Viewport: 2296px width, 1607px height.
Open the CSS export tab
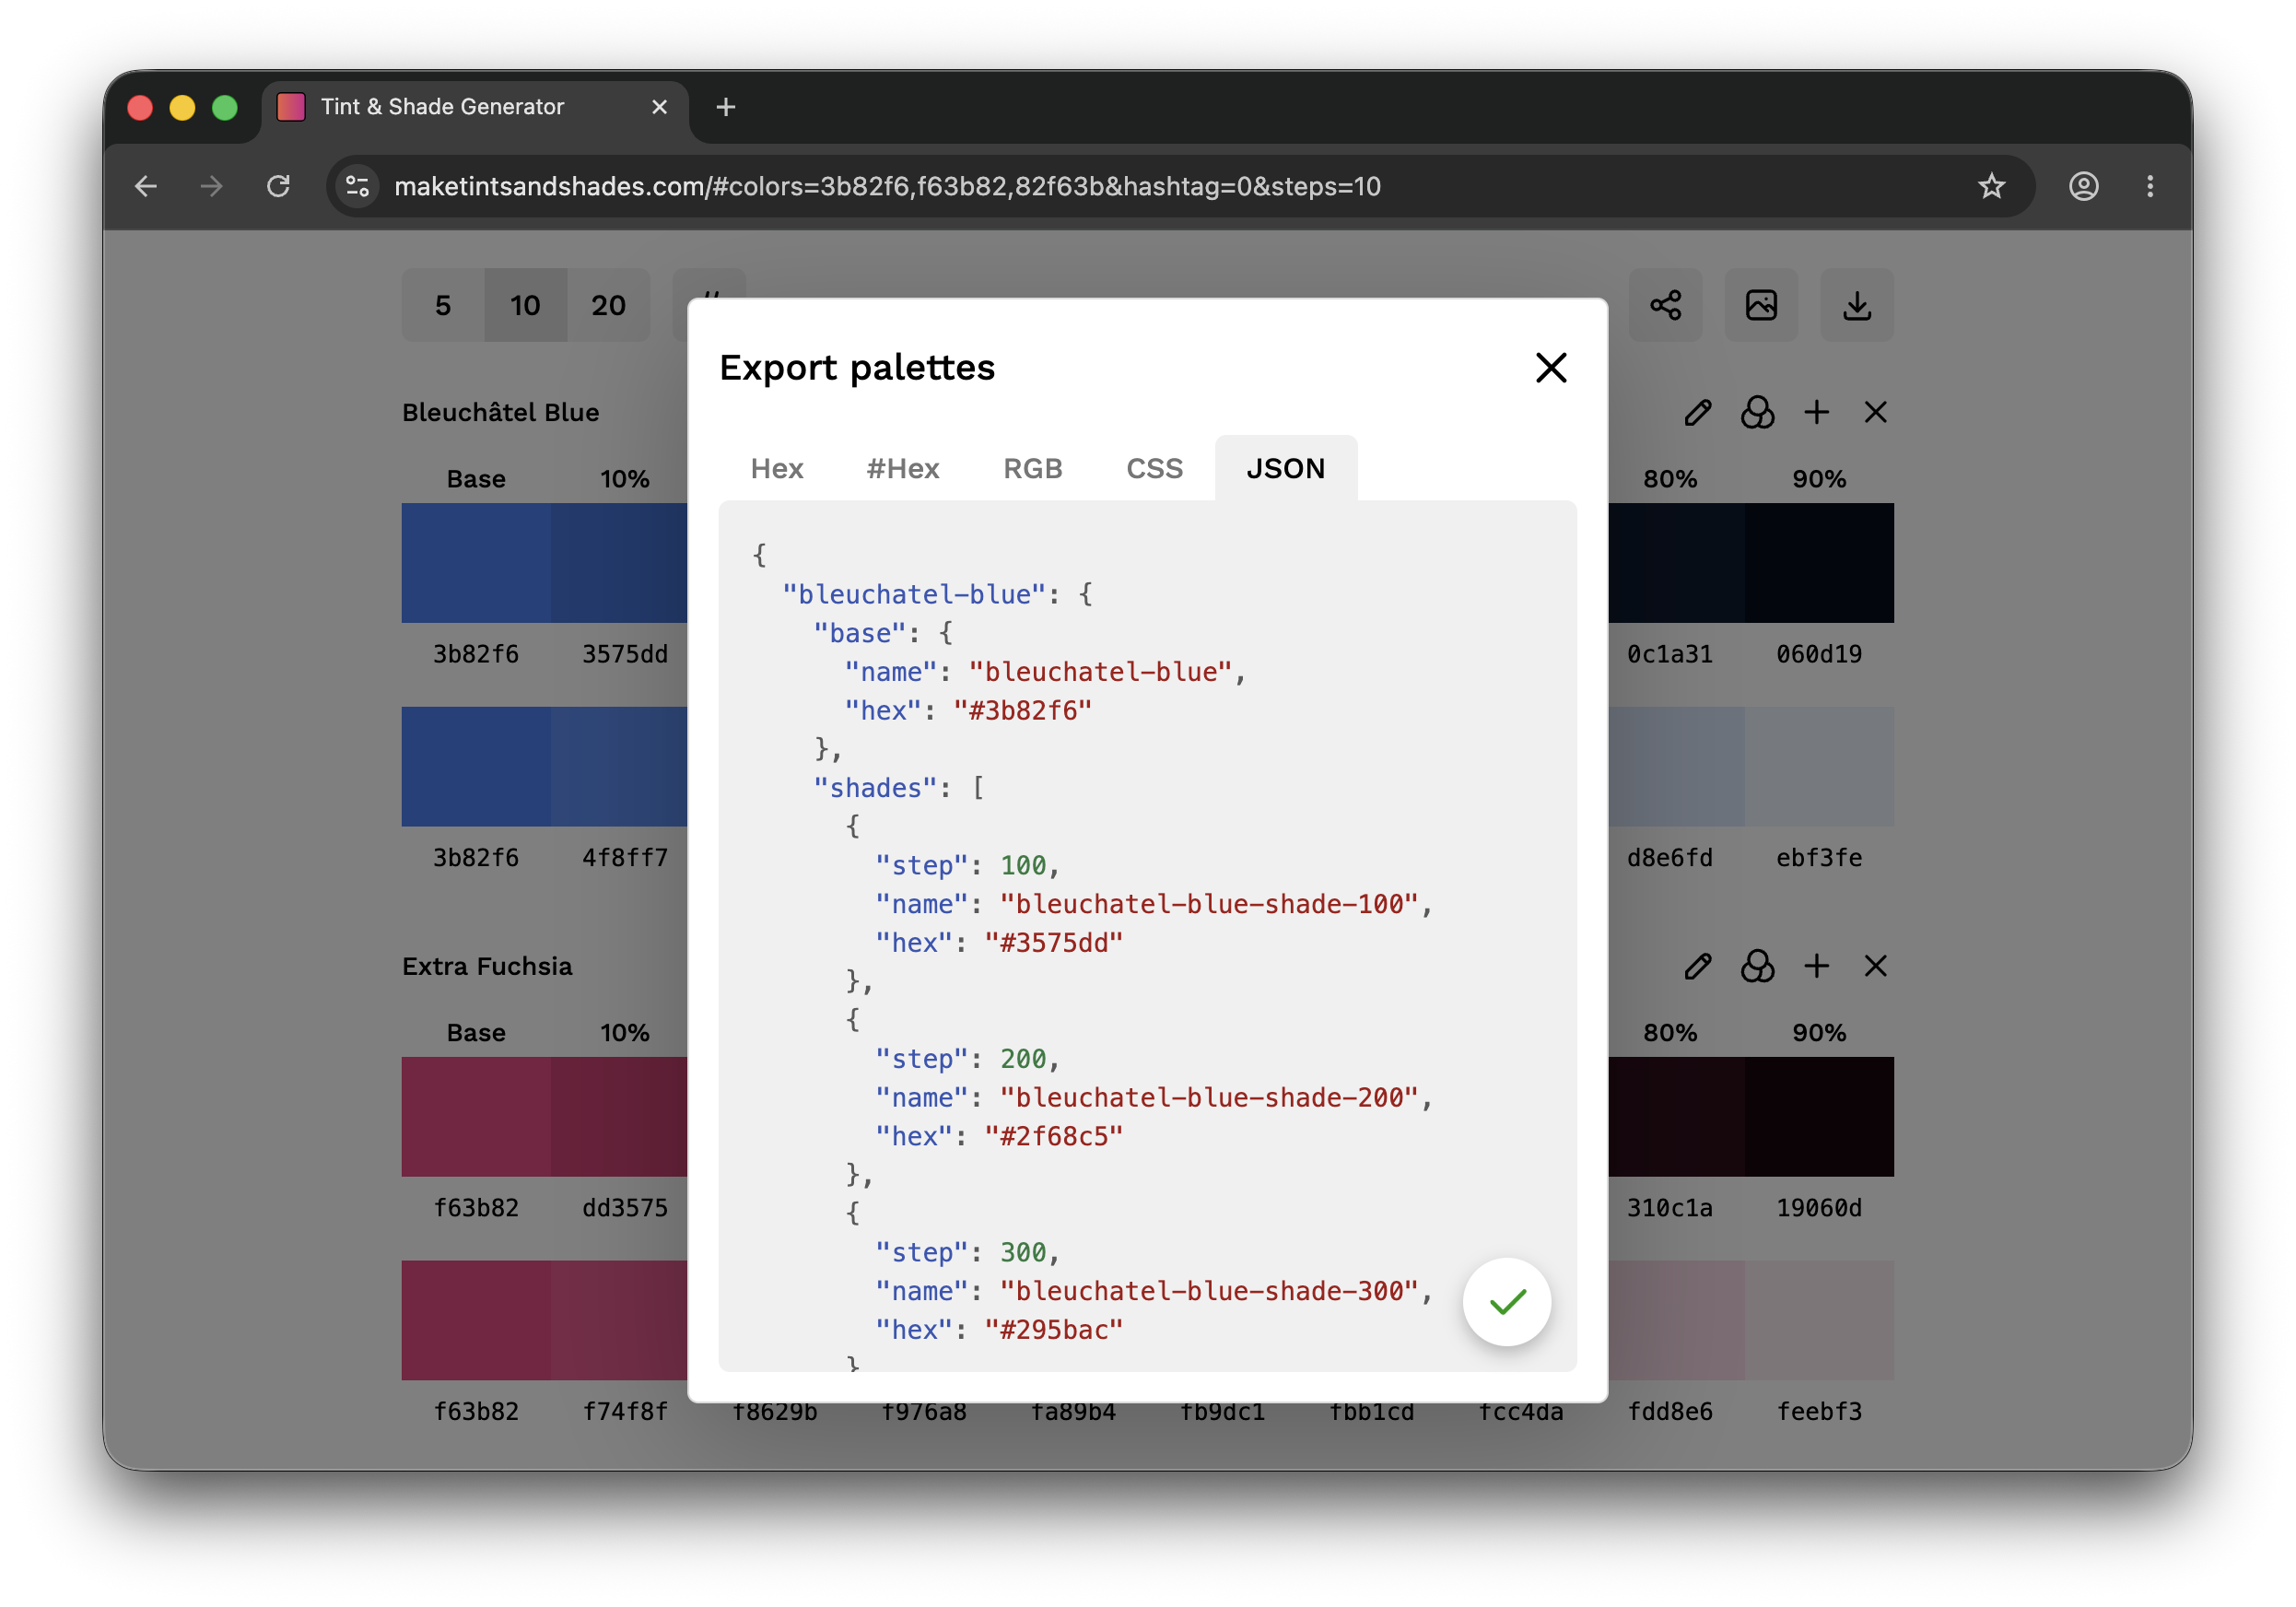(1154, 468)
